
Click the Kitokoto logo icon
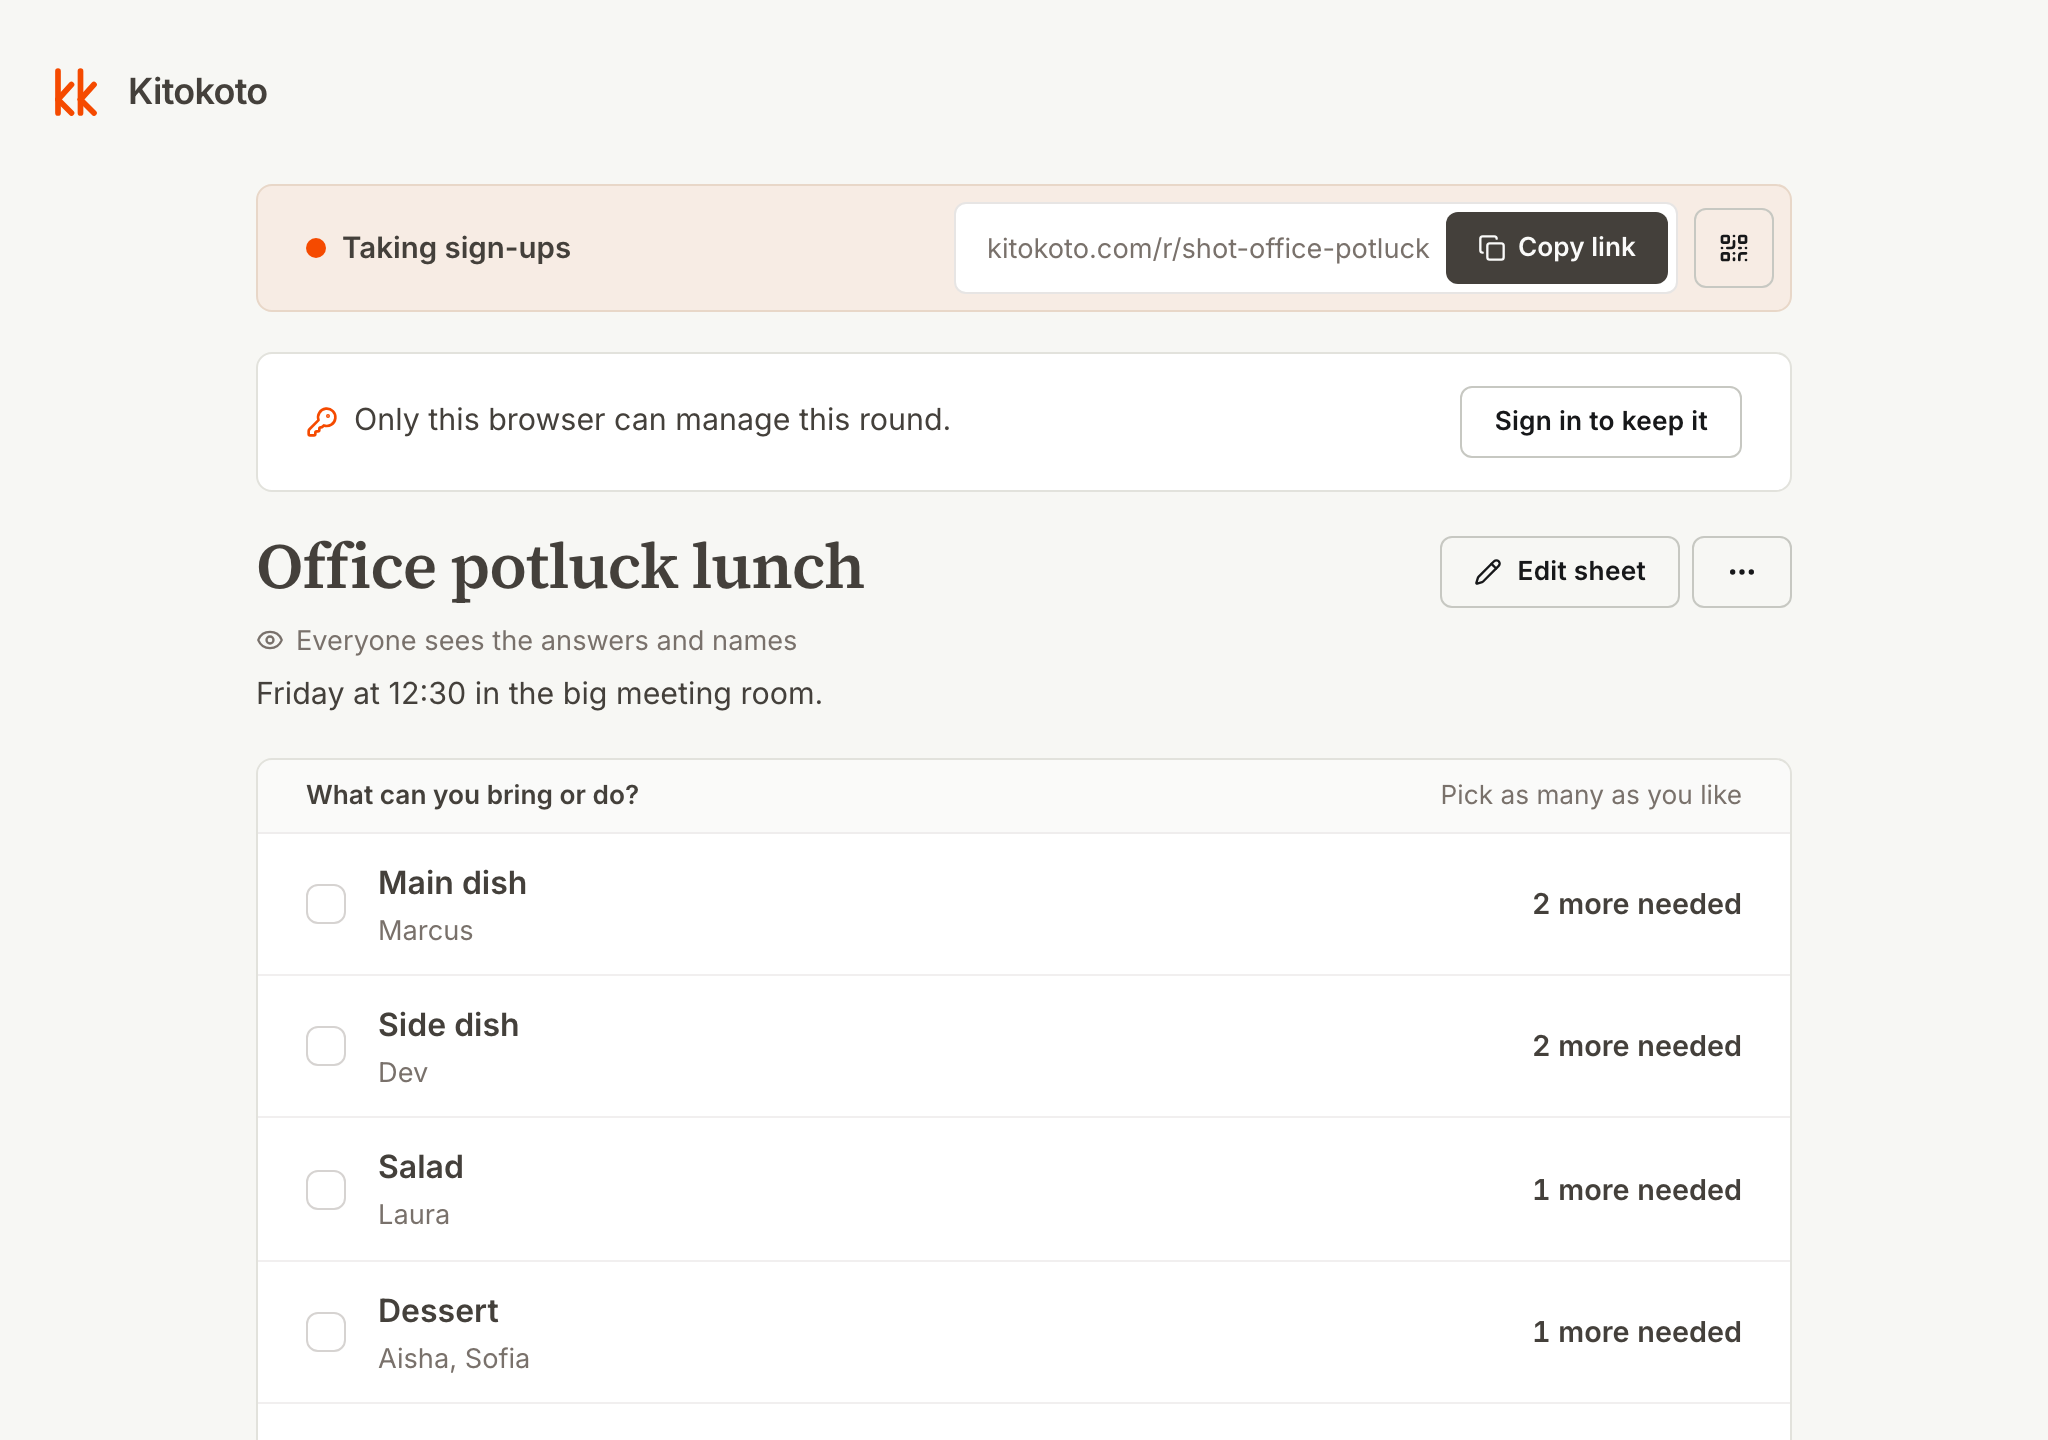pos(76,92)
